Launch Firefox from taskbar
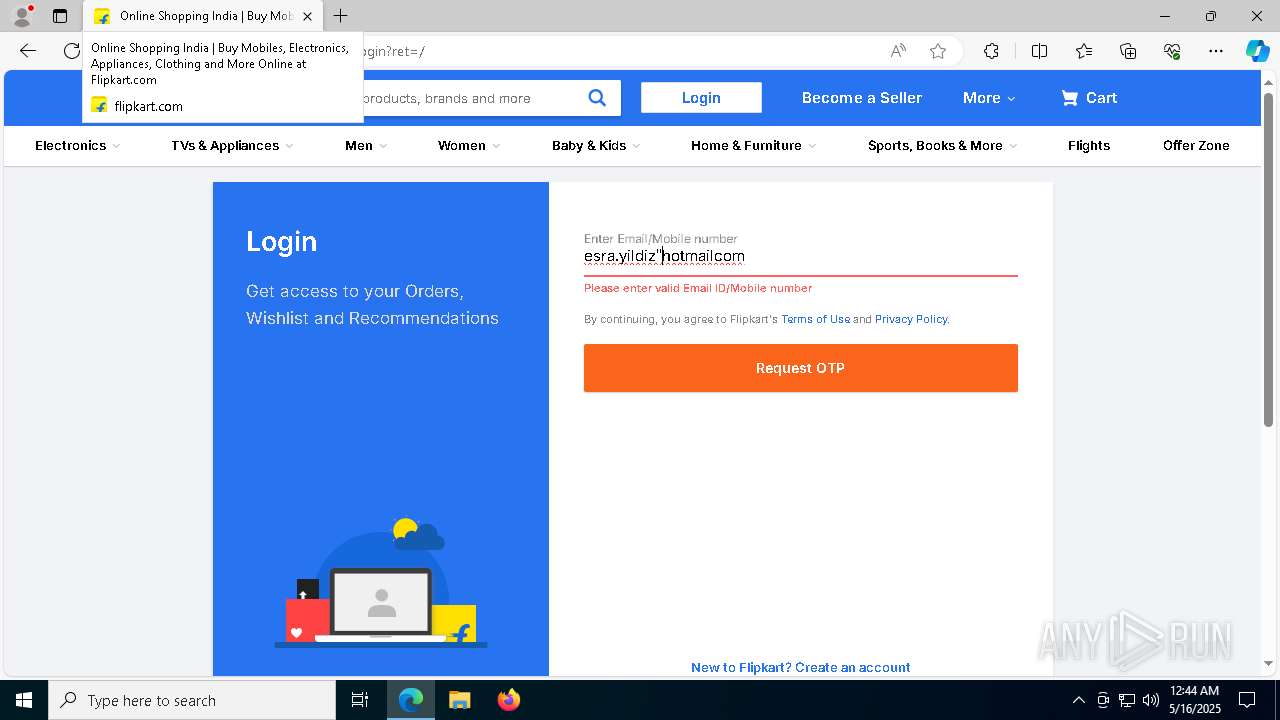The height and width of the screenshot is (720, 1280). [508, 700]
